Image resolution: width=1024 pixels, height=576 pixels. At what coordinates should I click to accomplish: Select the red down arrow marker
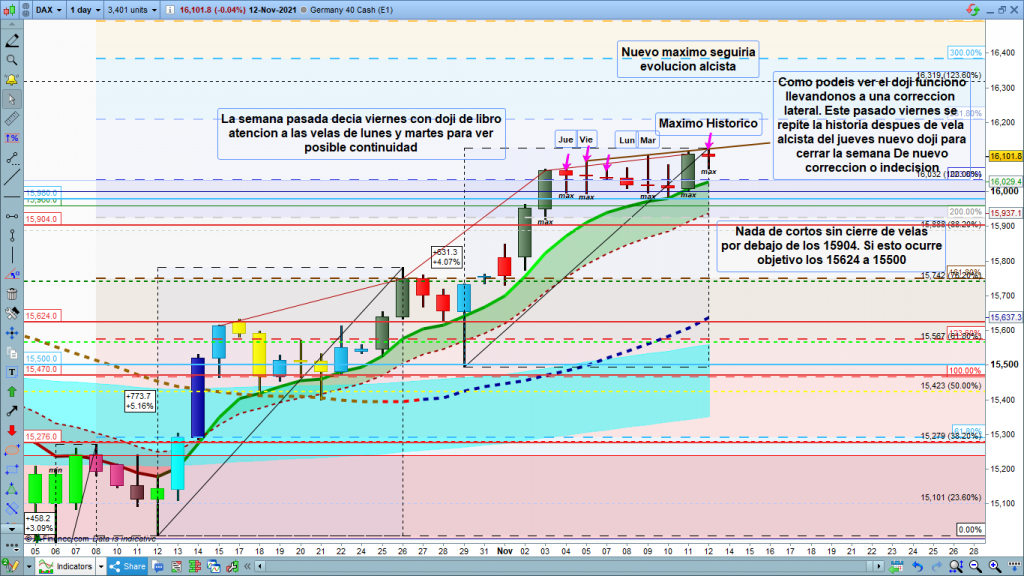(12, 431)
